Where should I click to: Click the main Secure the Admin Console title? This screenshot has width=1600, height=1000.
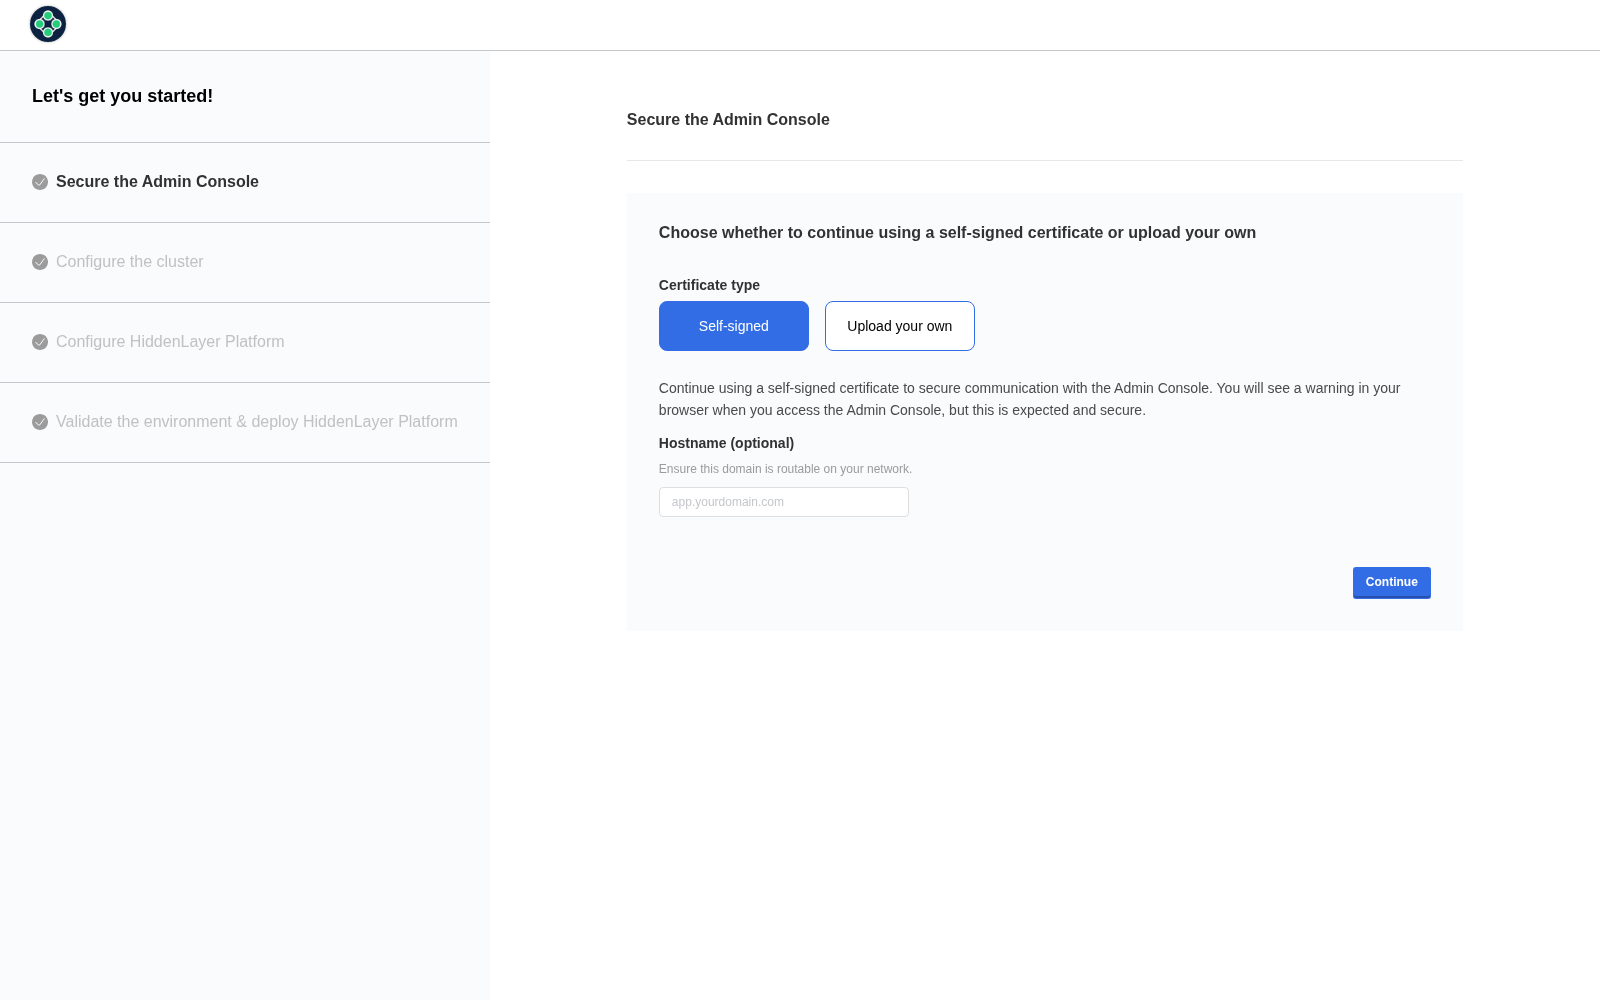tap(728, 119)
